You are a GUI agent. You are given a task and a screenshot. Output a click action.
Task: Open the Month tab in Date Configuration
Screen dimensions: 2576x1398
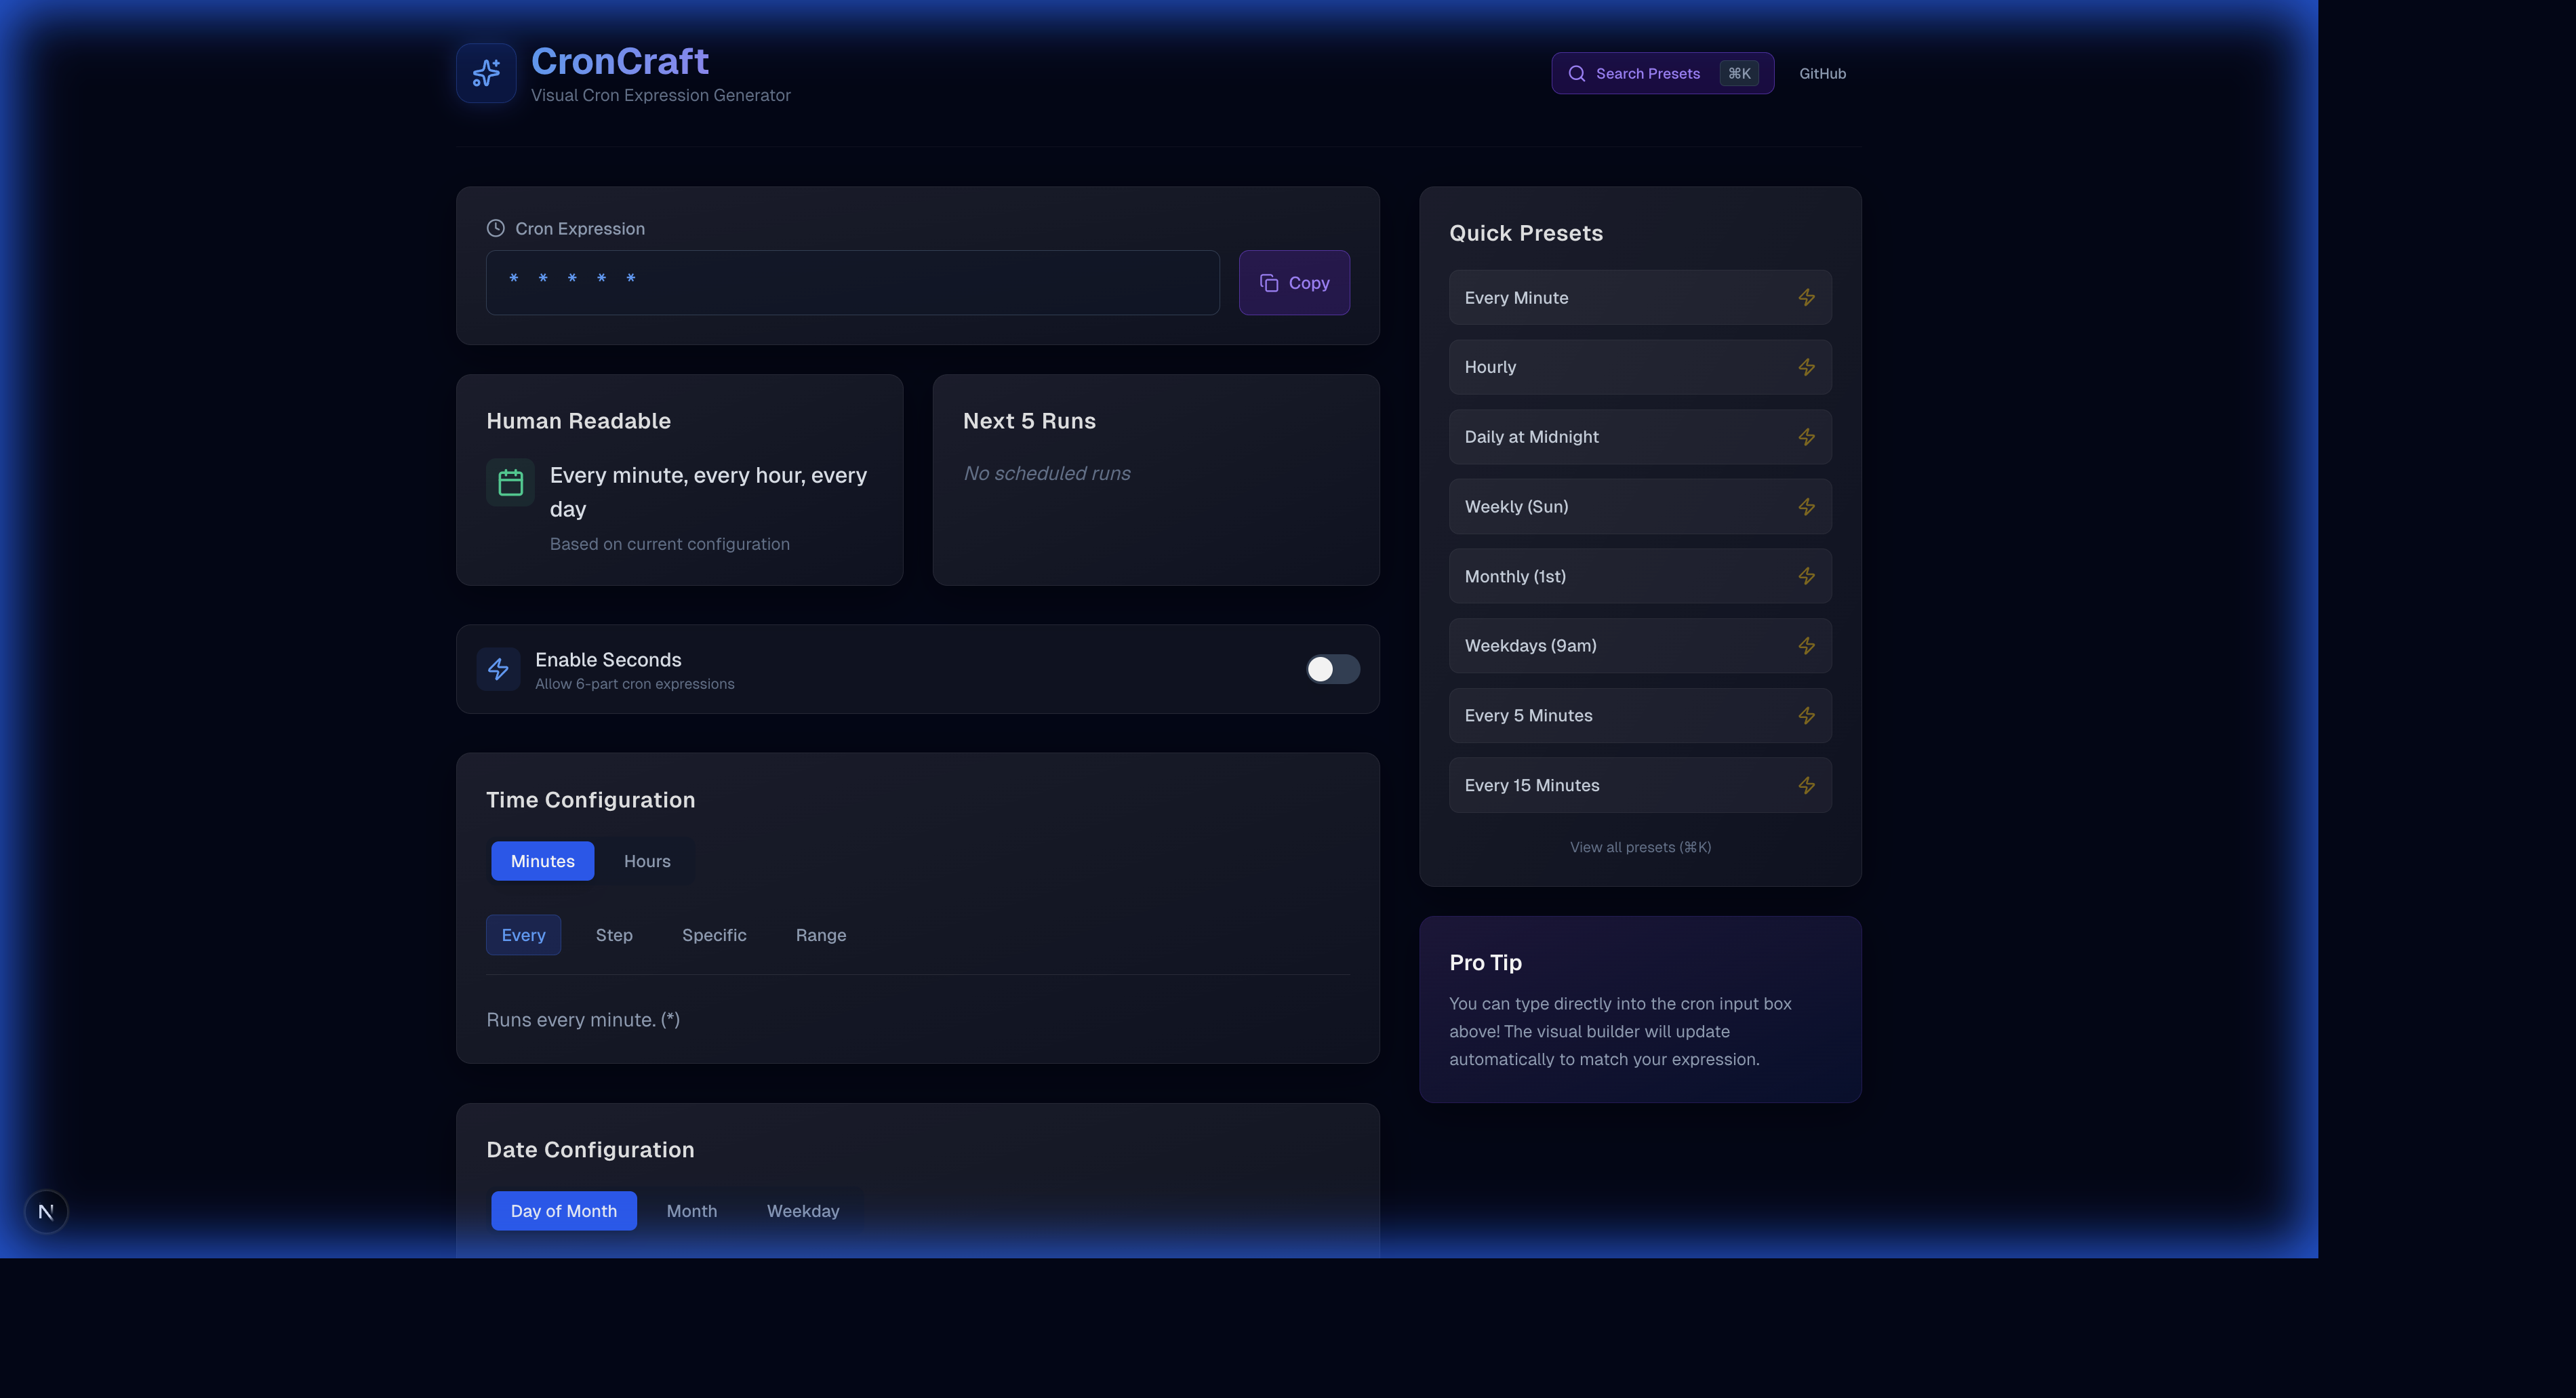692,1211
